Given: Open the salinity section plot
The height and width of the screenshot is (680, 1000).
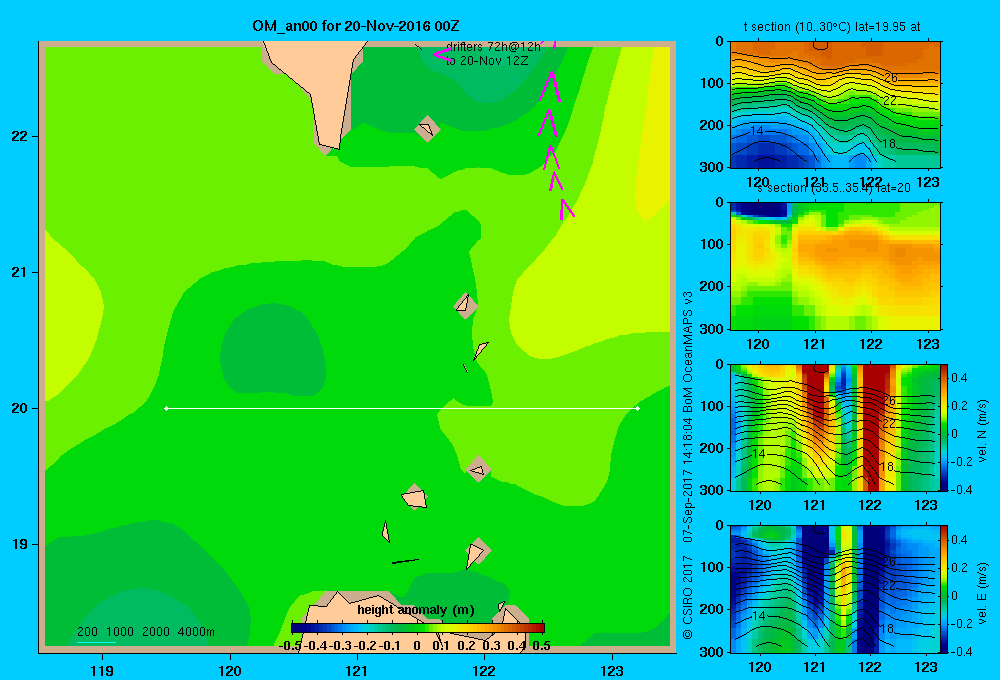Looking at the screenshot, I should (835, 266).
